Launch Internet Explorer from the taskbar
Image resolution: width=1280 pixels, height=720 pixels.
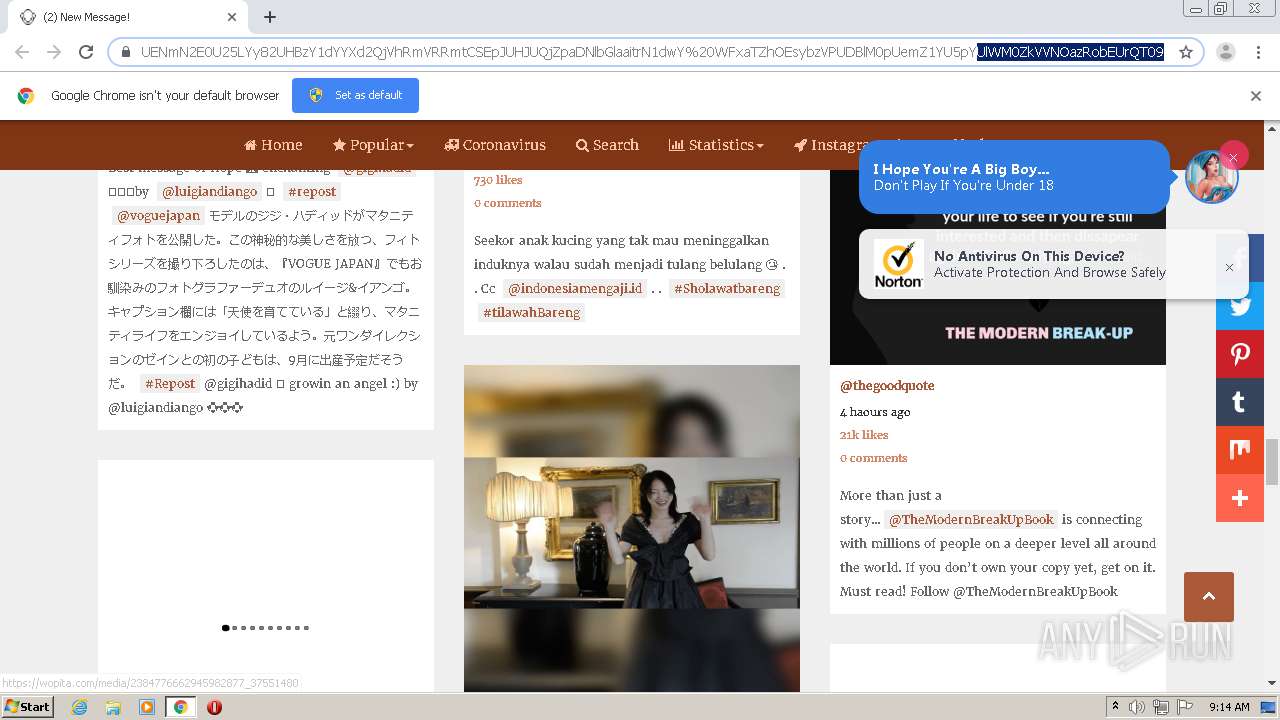79,707
